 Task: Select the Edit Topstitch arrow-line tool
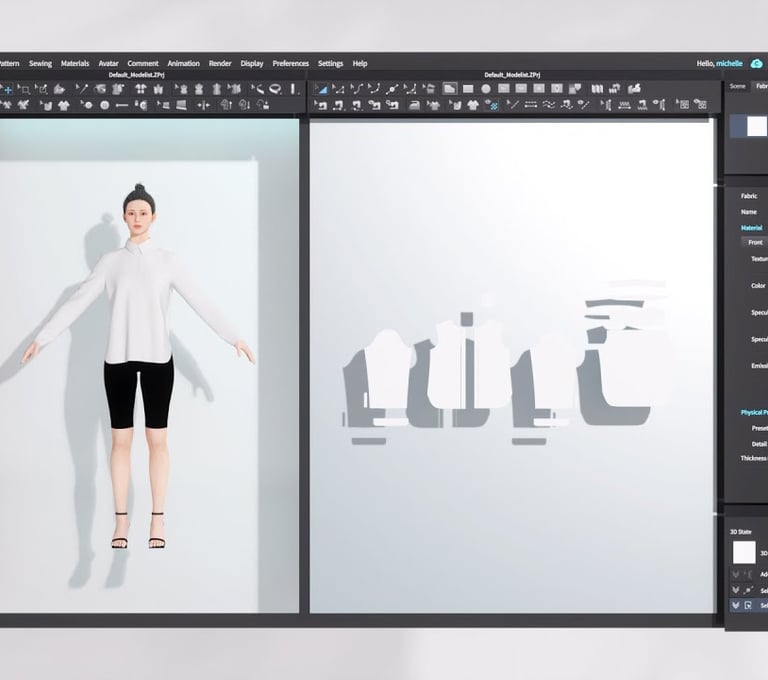tap(512, 105)
